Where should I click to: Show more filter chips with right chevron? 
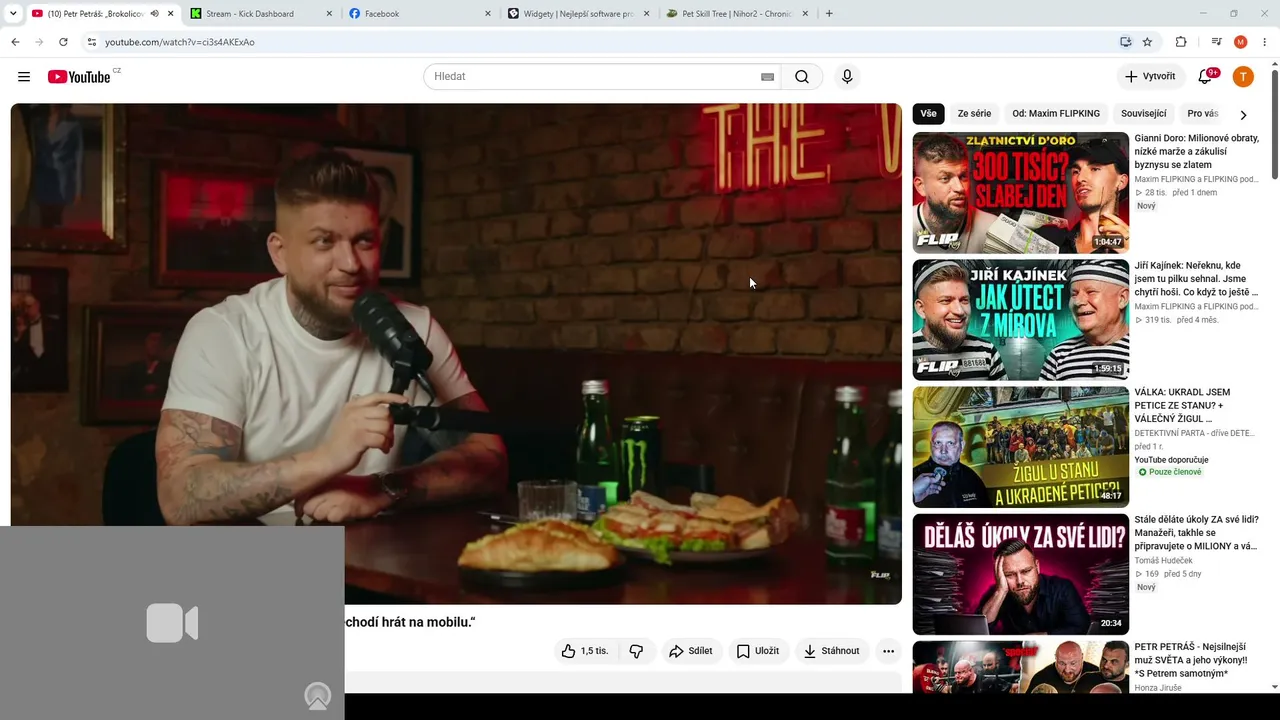point(1243,114)
